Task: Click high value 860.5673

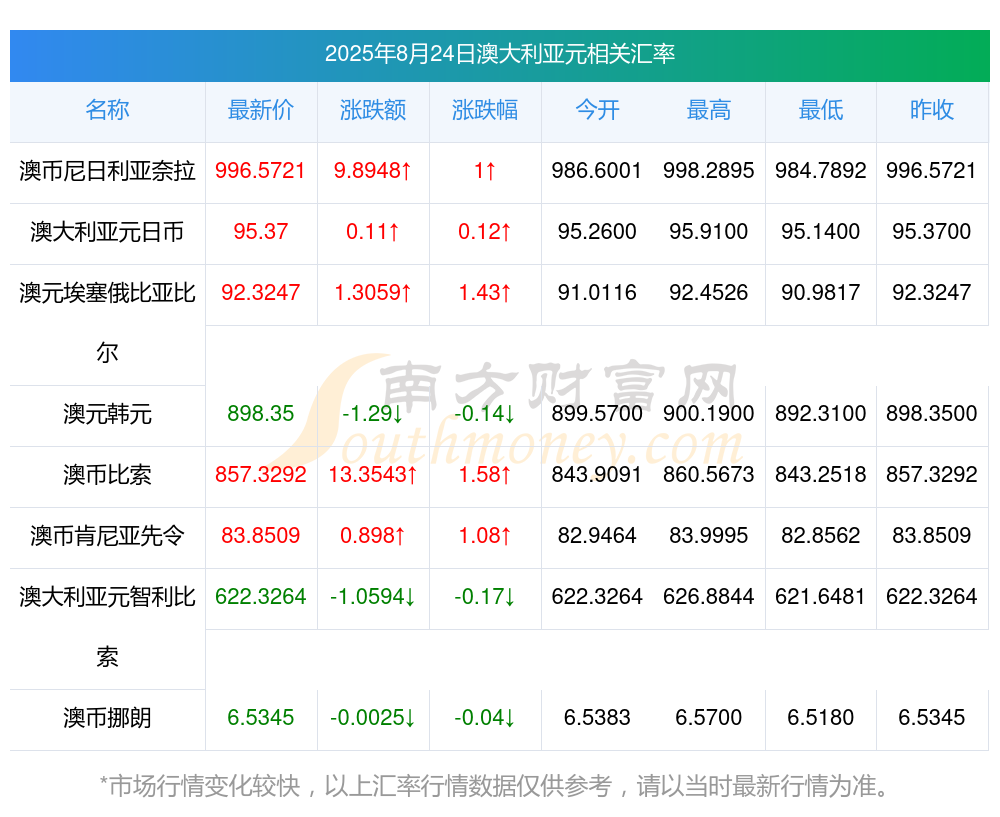Action: (709, 475)
